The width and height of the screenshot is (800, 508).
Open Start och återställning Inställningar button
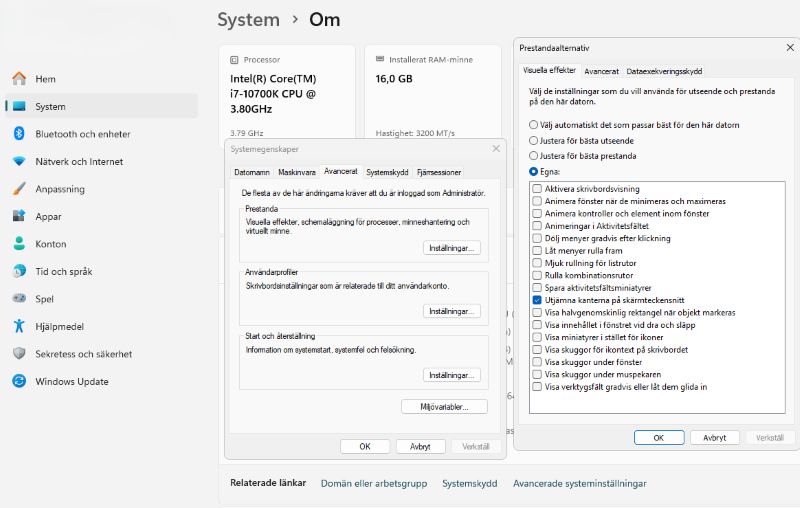pyautogui.click(x=452, y=375)
